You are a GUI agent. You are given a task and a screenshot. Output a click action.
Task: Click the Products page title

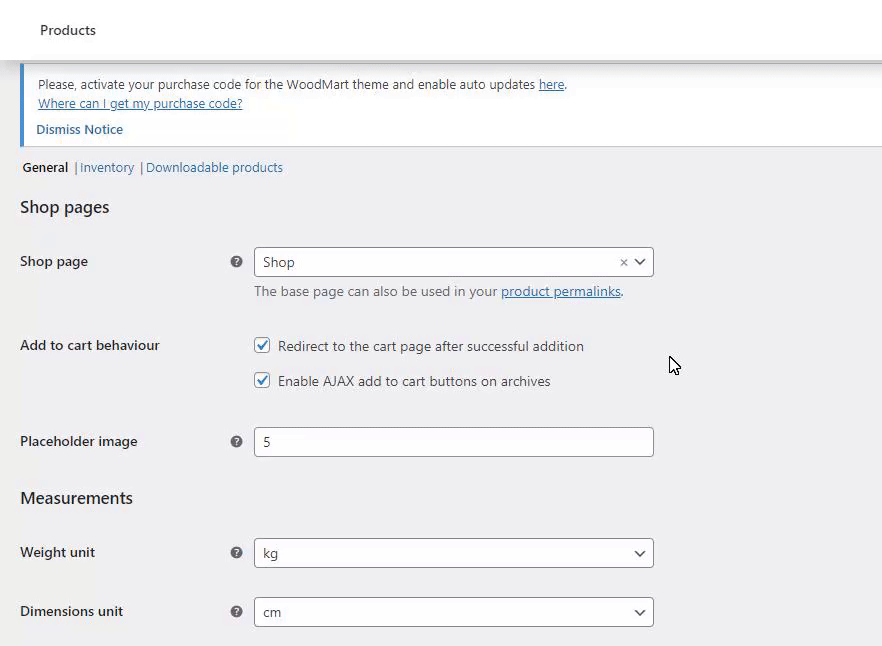click(x=68, y=30)
